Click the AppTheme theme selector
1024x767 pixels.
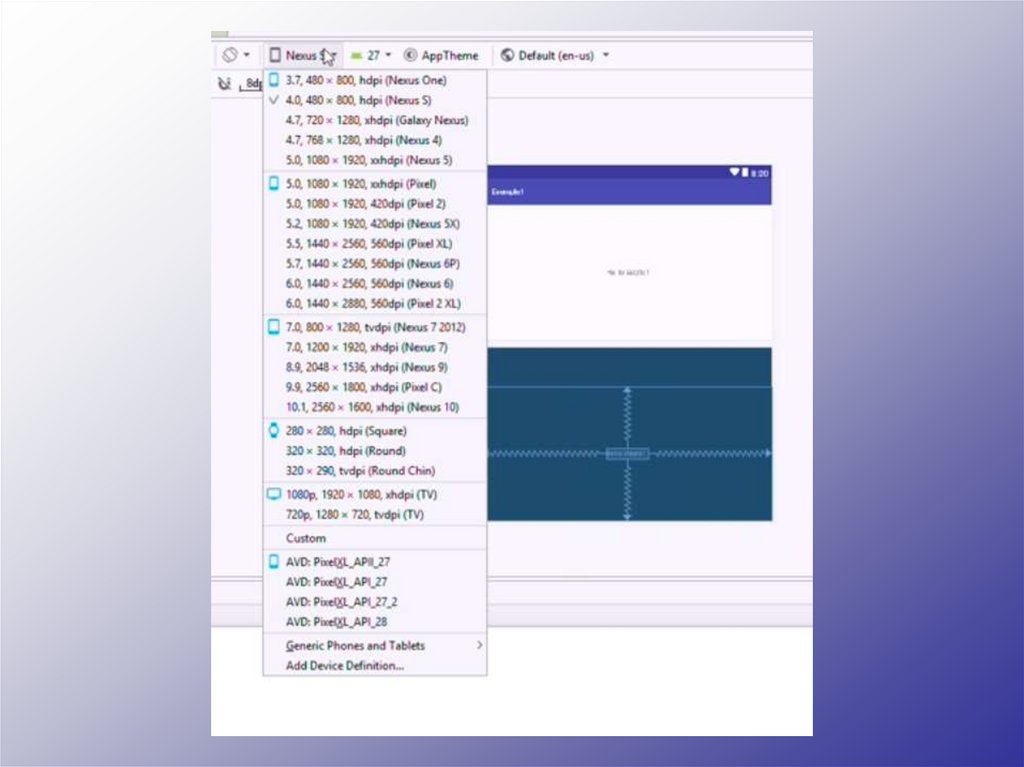point(441,56)
